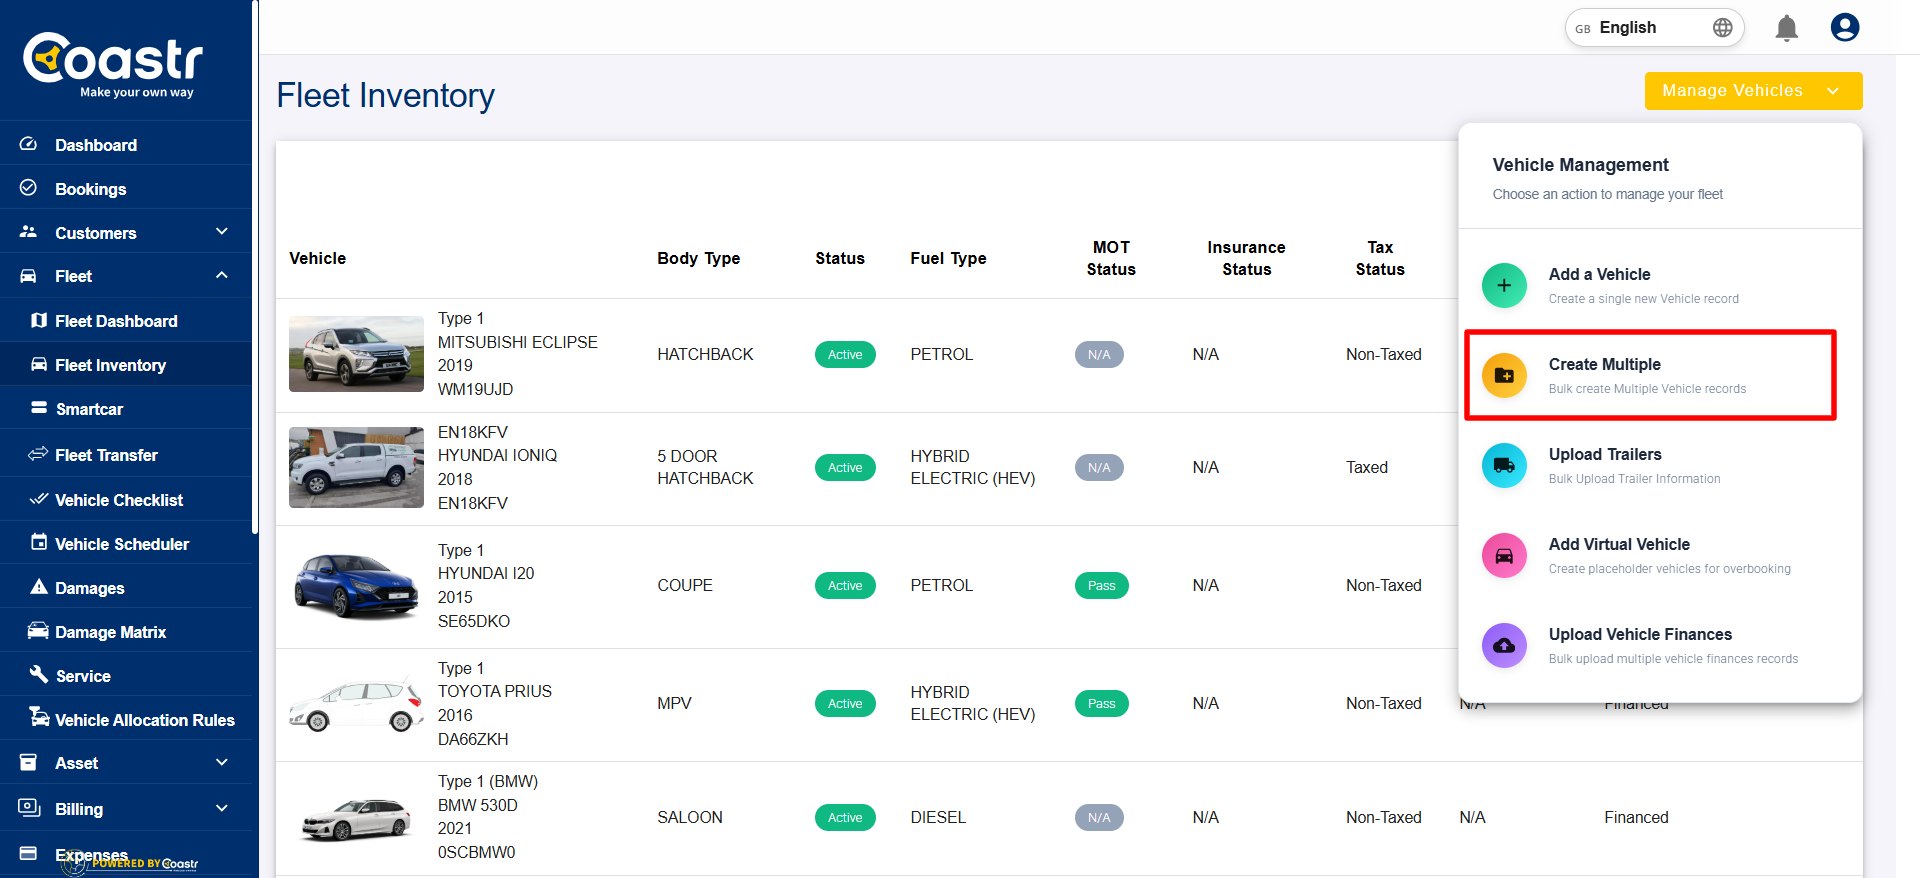This screenshot has width=1920, height=878.
Task: Click the green plus Add a Vehicle icon
Action: 1504,286
